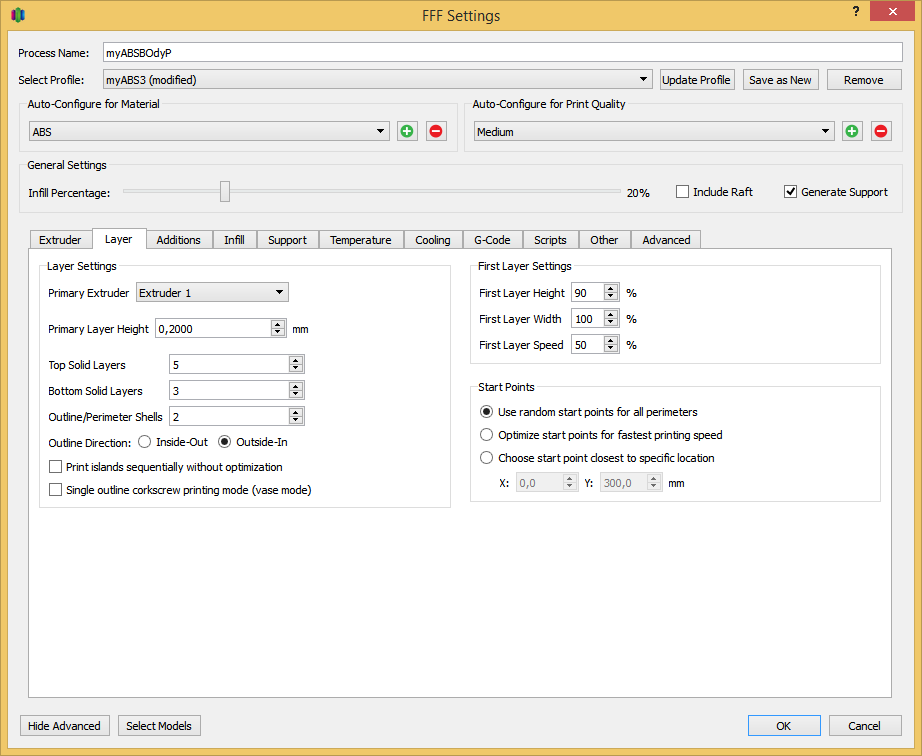This screenshot has height=756, width=922.
Task: Select random start points for all perimeters
Action: 486,412
